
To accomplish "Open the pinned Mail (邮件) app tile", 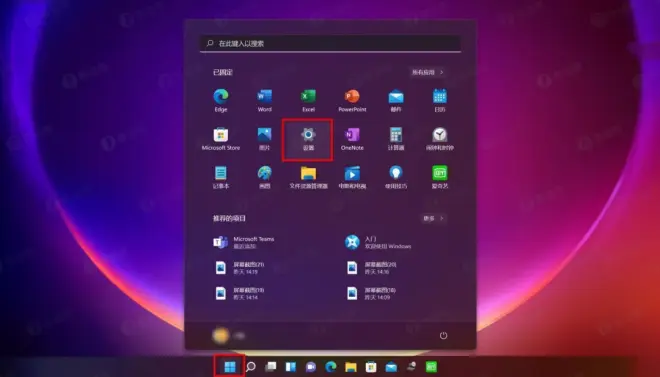I will click(396, 100).
